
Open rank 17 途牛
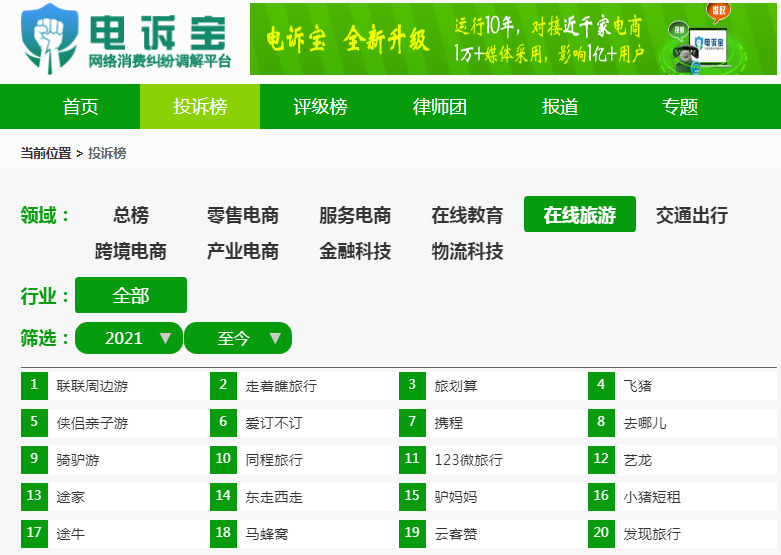(x=71, y=534)
